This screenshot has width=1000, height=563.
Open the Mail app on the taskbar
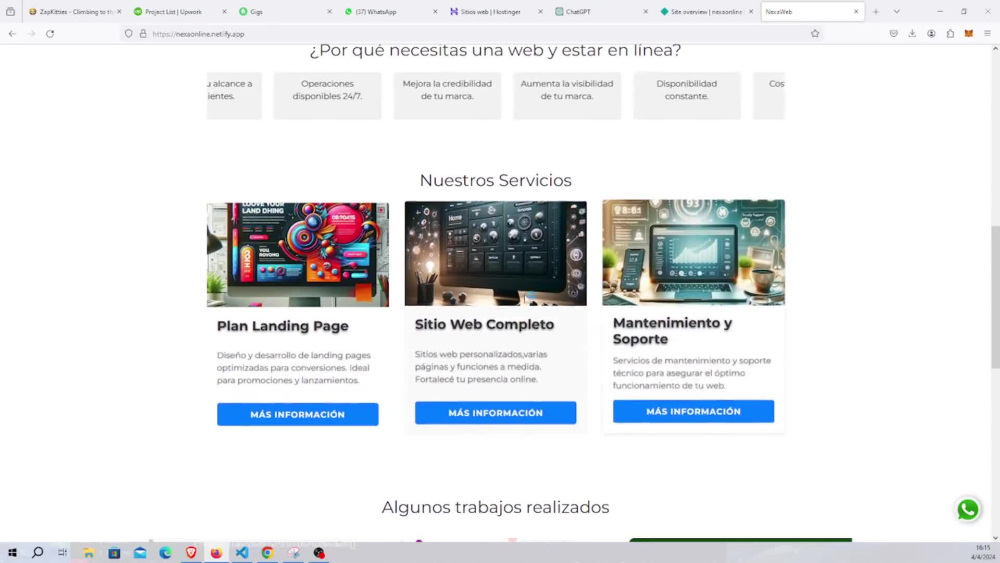click(140, 553)
